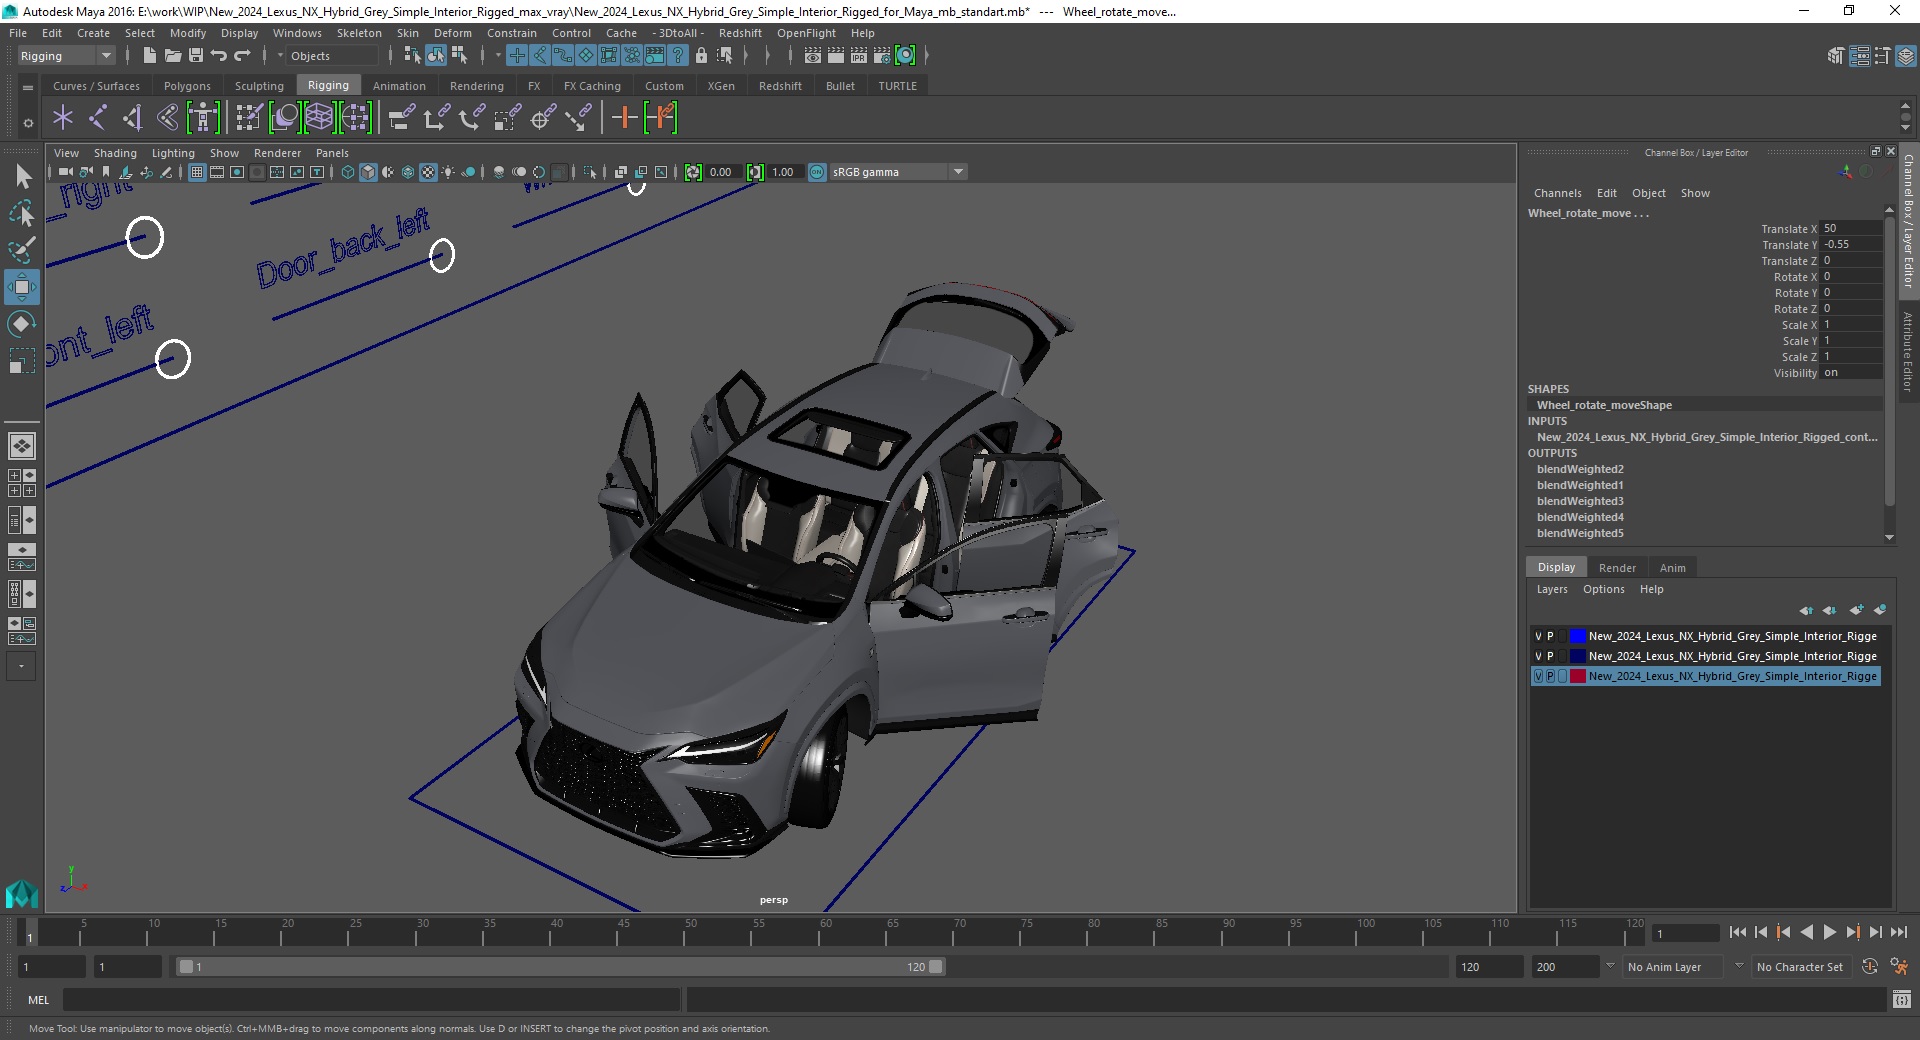Click Play forwards button

tap(1829, 932)
